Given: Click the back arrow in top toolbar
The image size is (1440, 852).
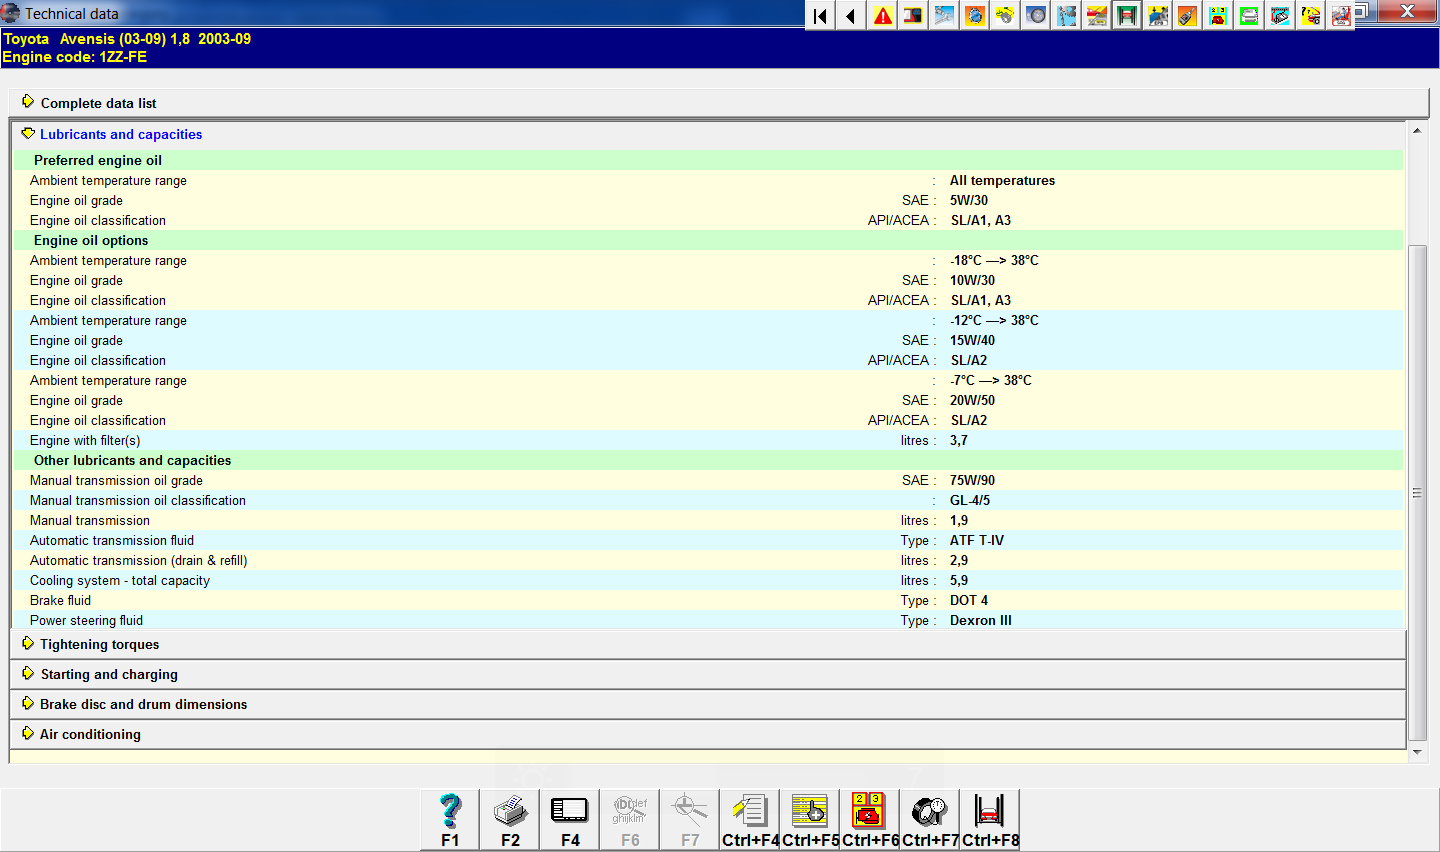Looking at the screenshot, I should click(851, 15).
